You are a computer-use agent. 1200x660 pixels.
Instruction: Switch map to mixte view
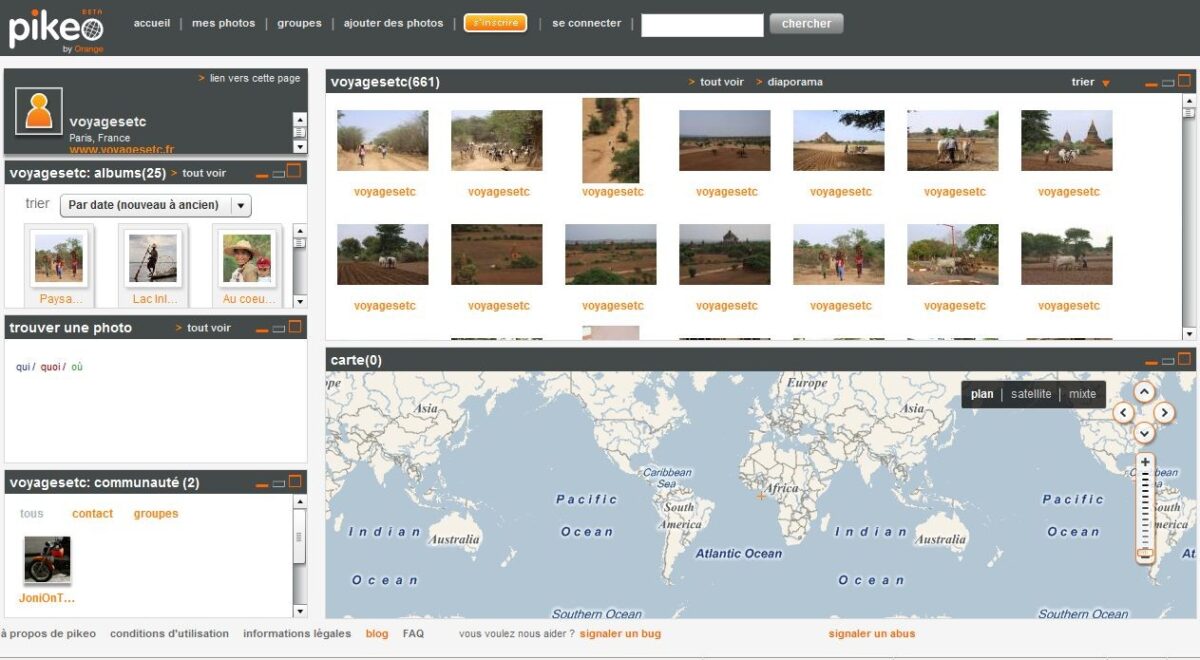click(x=1082, y=394)
